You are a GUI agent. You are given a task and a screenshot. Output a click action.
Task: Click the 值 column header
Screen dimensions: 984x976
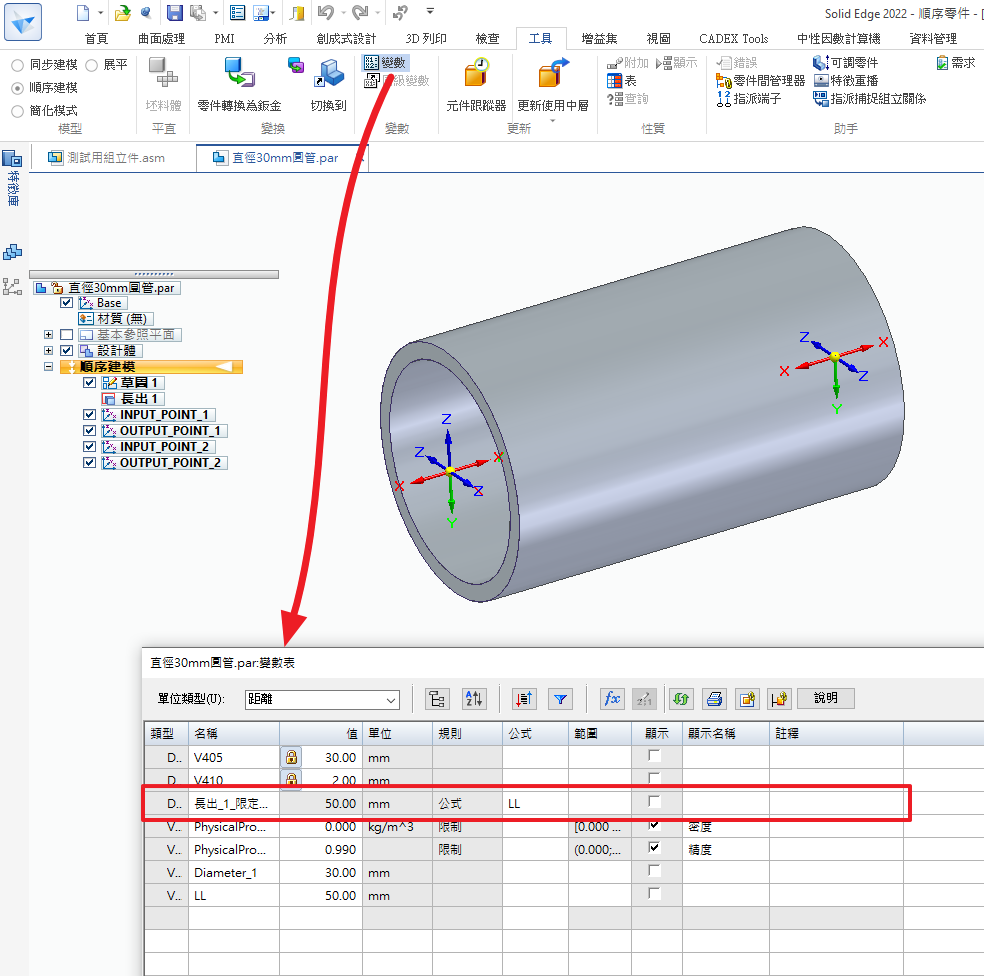pyautogui.click(x=321, y=733)
